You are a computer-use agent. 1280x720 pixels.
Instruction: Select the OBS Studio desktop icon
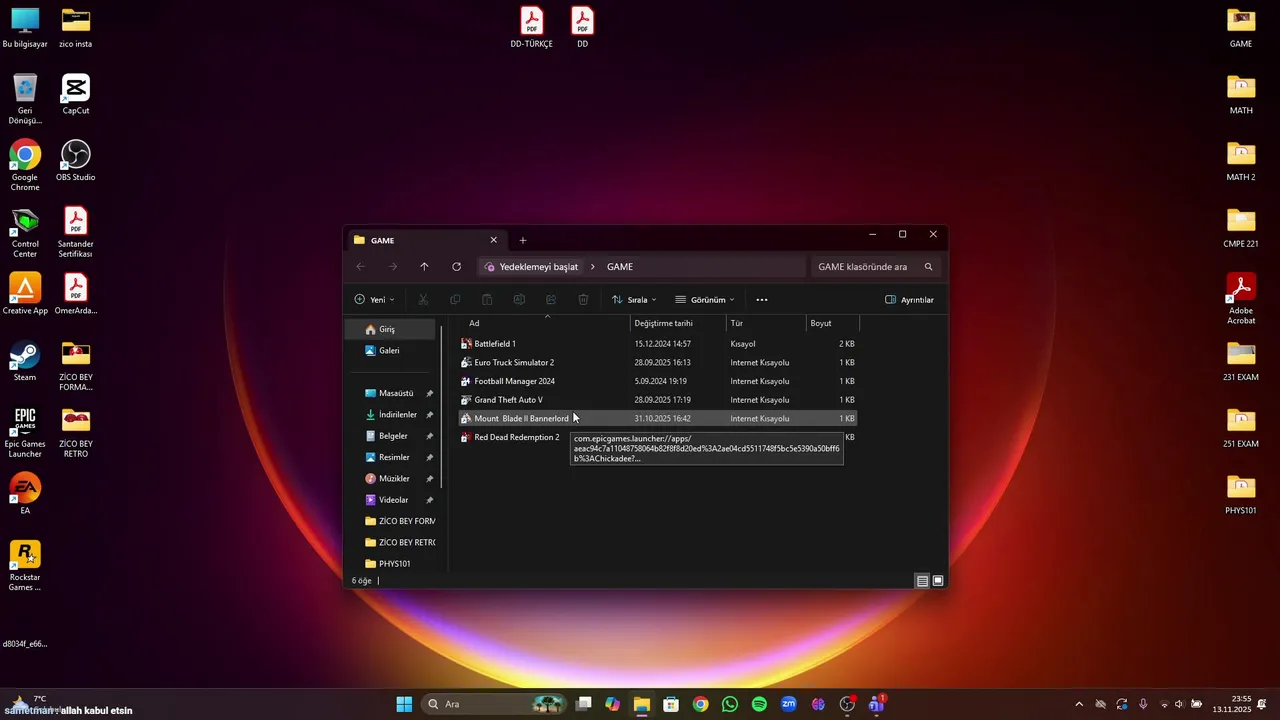[x=76, y=161]
